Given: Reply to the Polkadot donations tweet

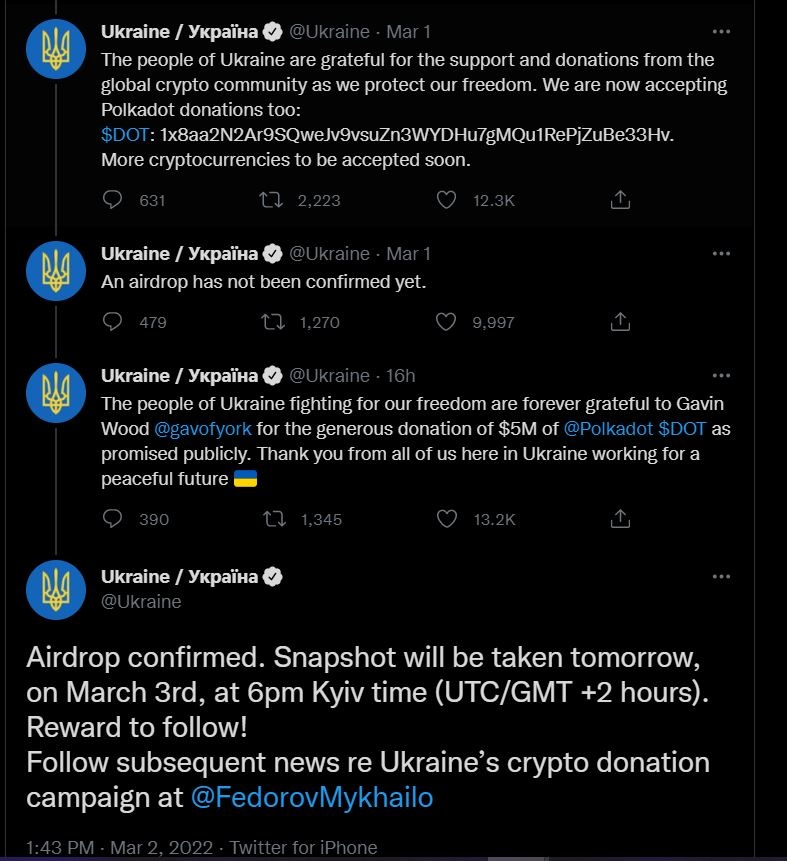Looking at the screenshot, I should [113, 200].
